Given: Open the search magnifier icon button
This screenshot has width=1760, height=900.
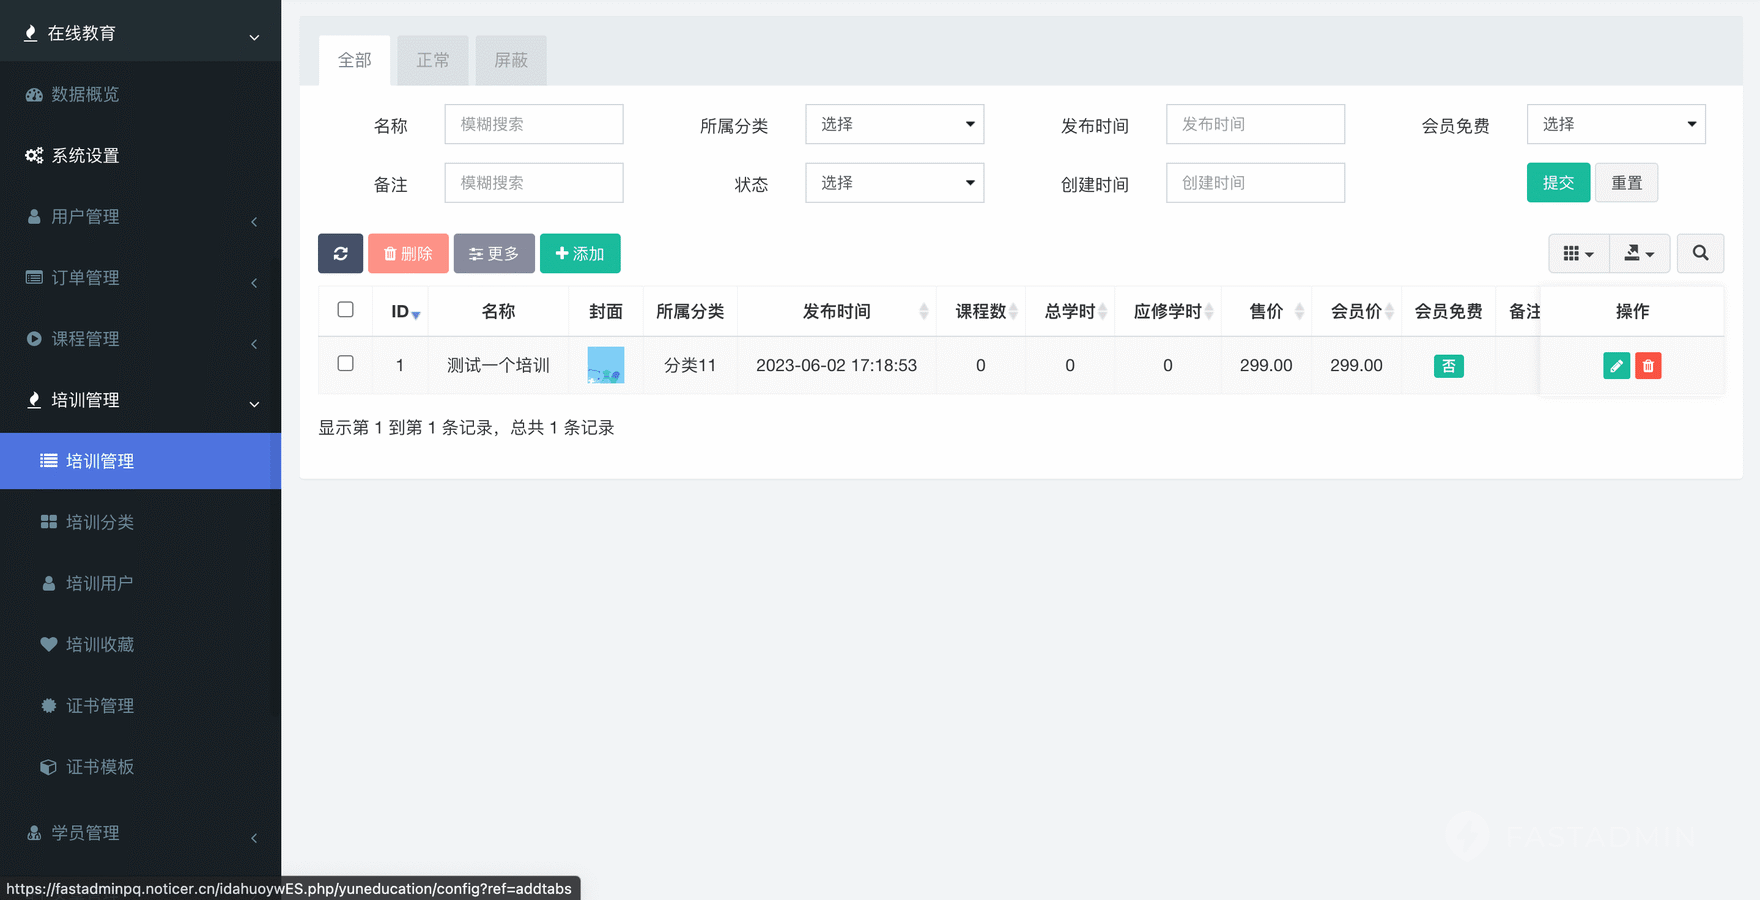Looking at the screenshot, I should click(x=1700, y=254).
